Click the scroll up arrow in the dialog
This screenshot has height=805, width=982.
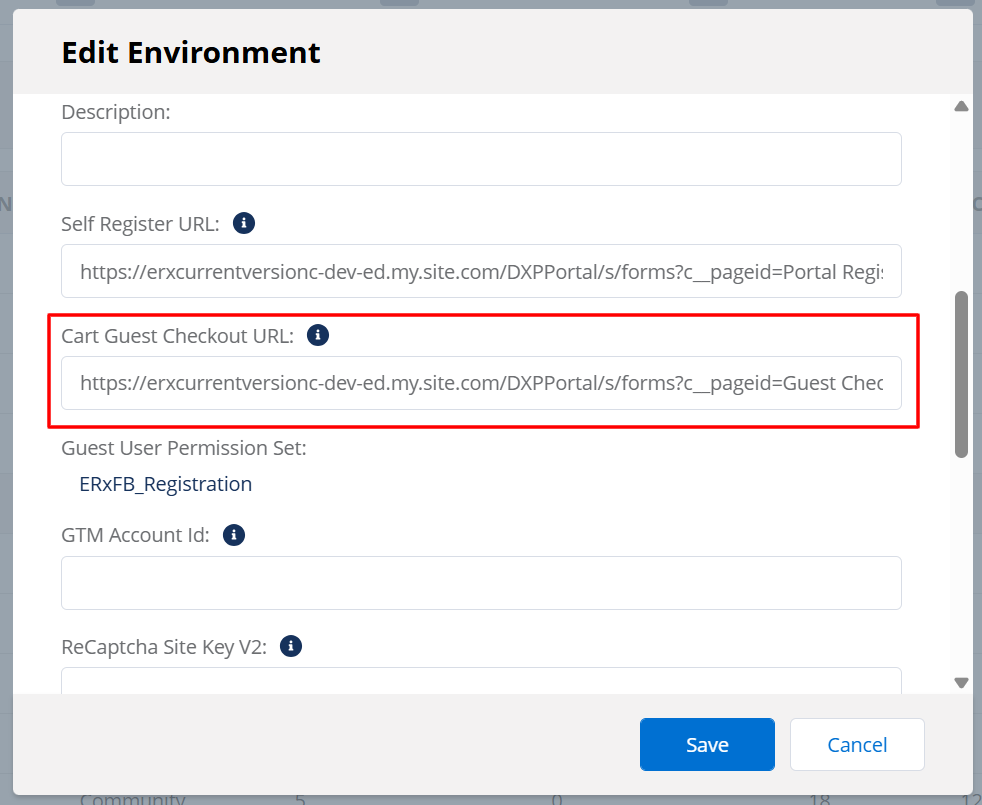pyautogui.click(x=961, y=106)
